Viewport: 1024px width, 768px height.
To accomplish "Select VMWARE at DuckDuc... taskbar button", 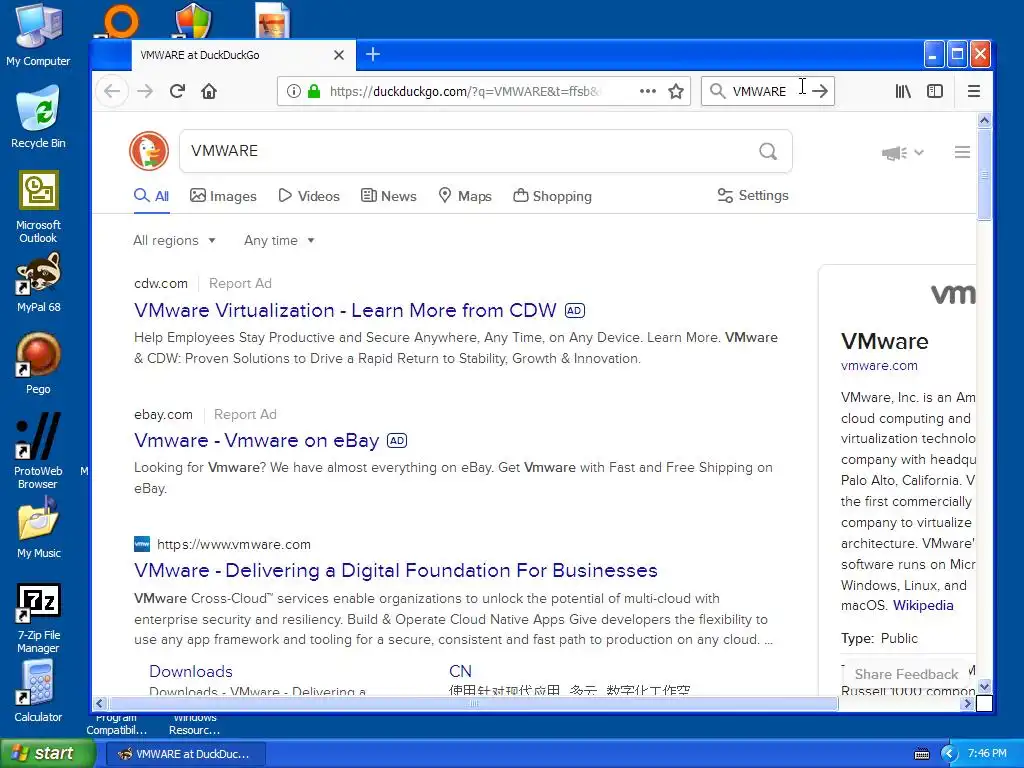I will point(185,754).
